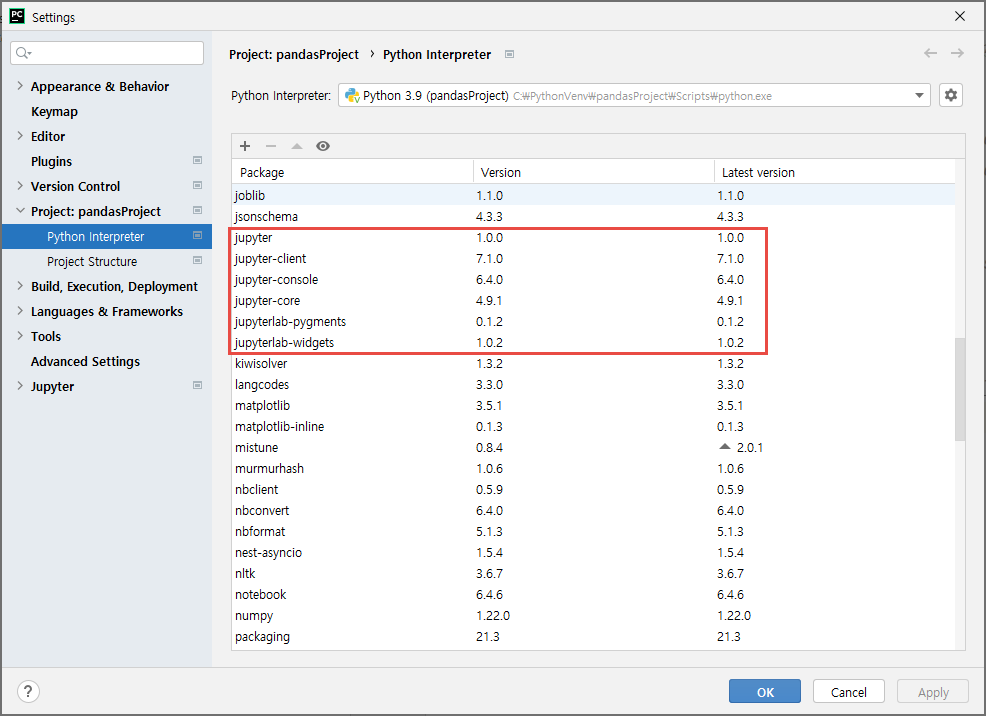Image resolution: width=986 pixels, height=716 pixels.
Task: Focus the settings search field
Action: coord(107,53)
